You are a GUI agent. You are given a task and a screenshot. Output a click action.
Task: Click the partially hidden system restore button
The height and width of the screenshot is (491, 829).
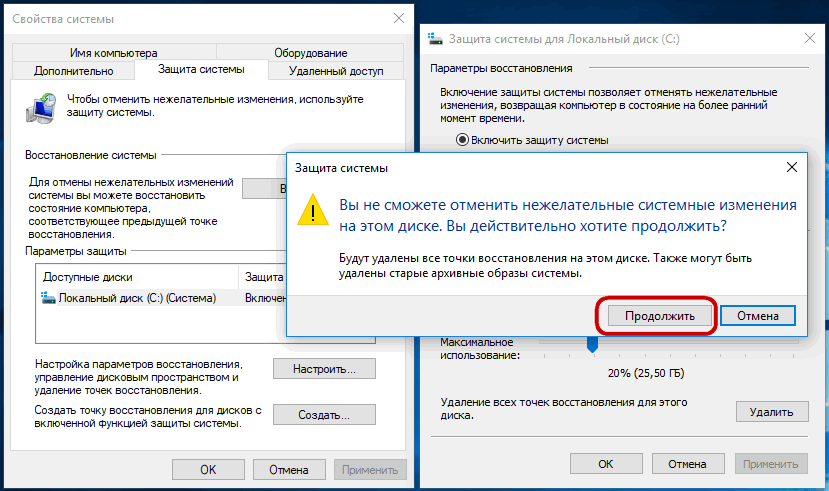264,189
